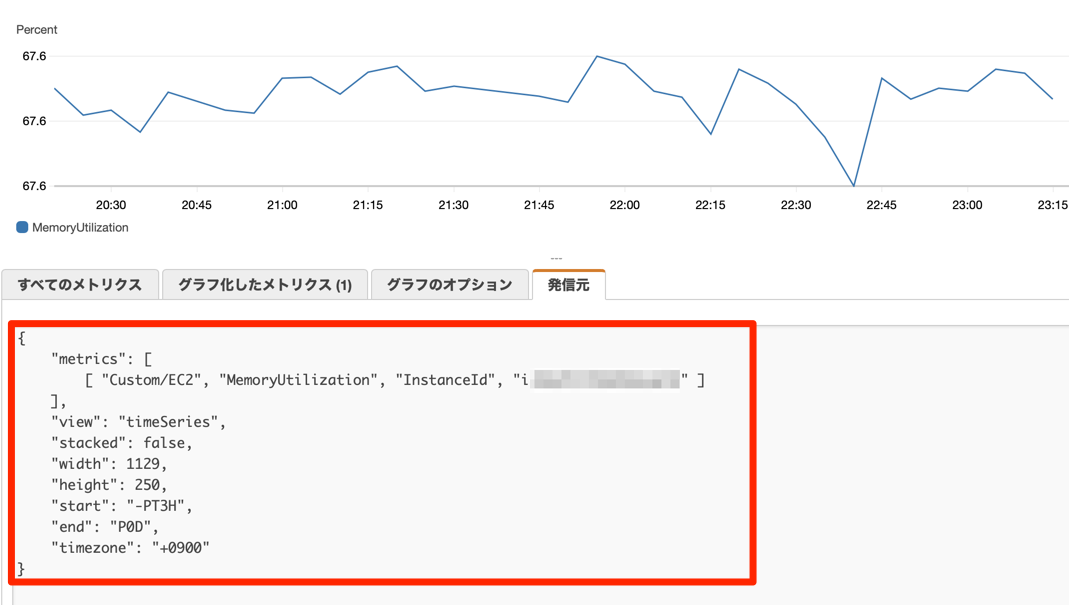Click the 21:15 label on time axis
The width and height of the screenshot is (1069, 605).
tap(367, 205)
